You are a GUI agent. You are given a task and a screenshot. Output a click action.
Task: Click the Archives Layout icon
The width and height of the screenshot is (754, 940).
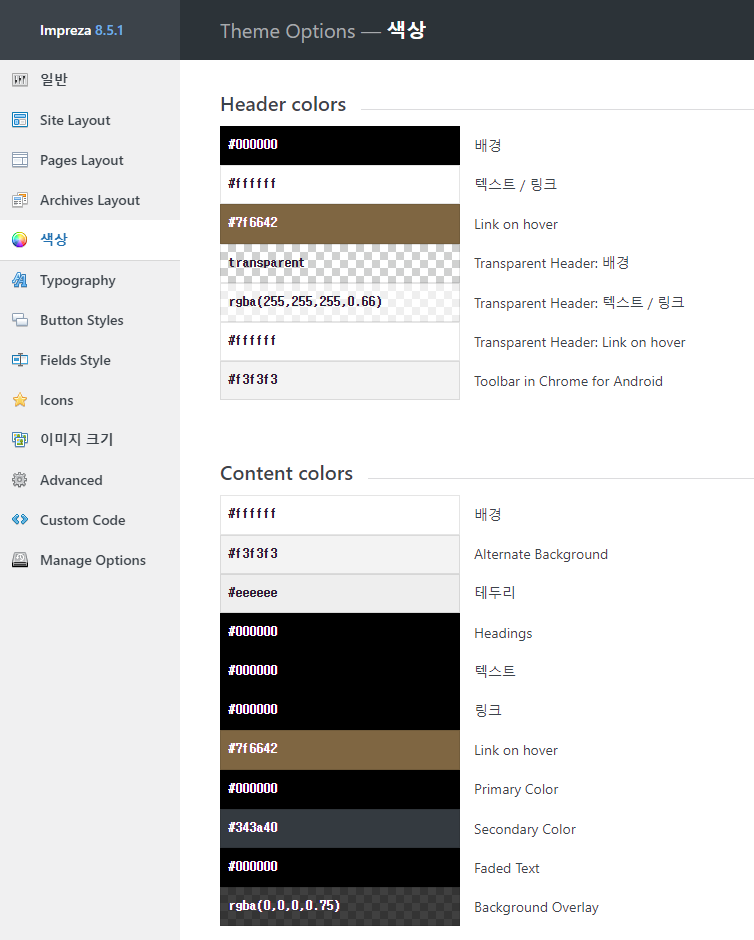(20, 200)
